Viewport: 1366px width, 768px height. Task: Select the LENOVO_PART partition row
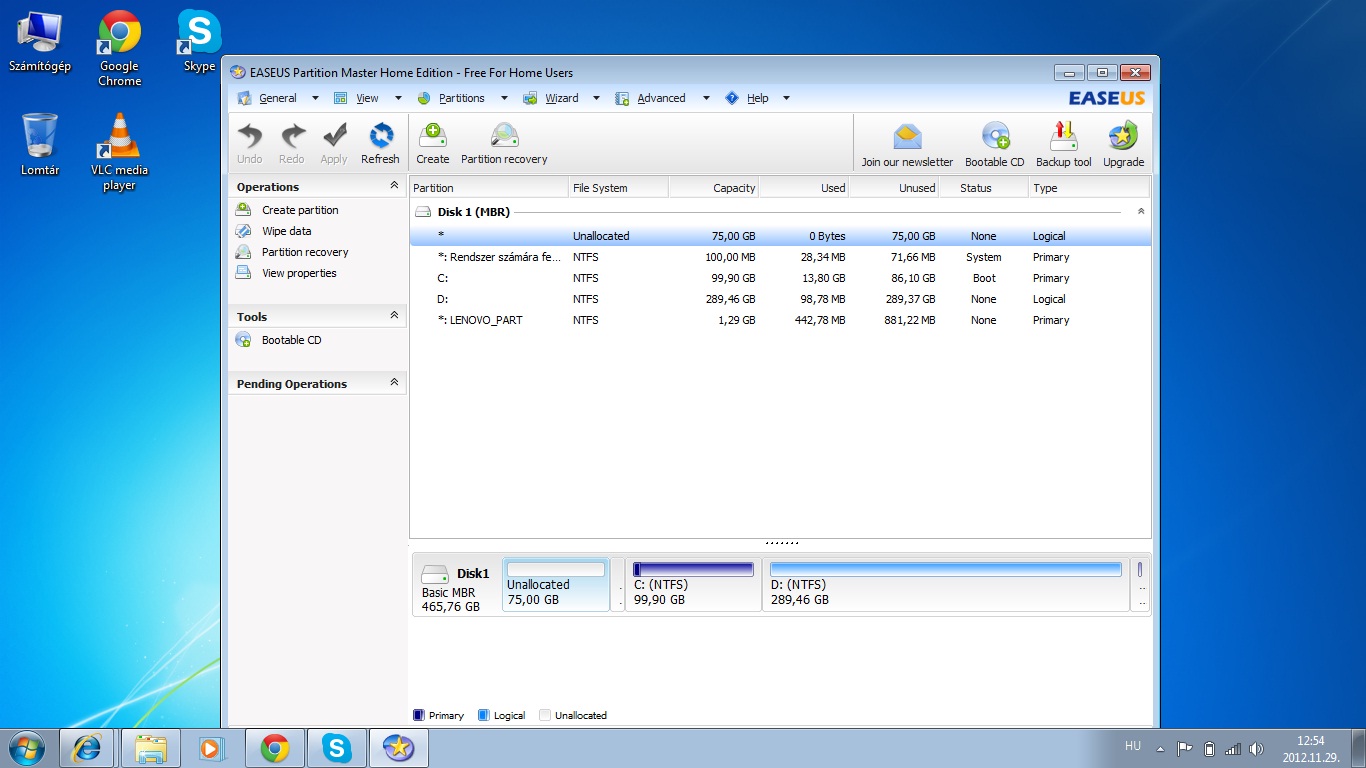pos(780,320)
